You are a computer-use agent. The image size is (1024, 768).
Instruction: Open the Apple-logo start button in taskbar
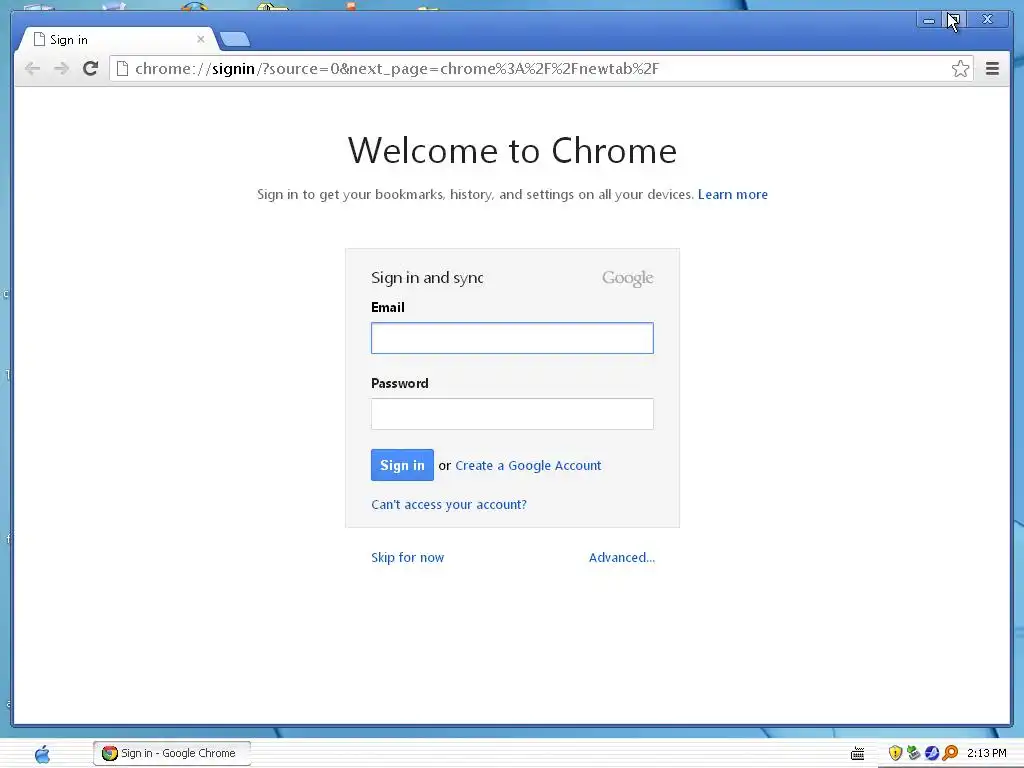(x=42, y=754)
